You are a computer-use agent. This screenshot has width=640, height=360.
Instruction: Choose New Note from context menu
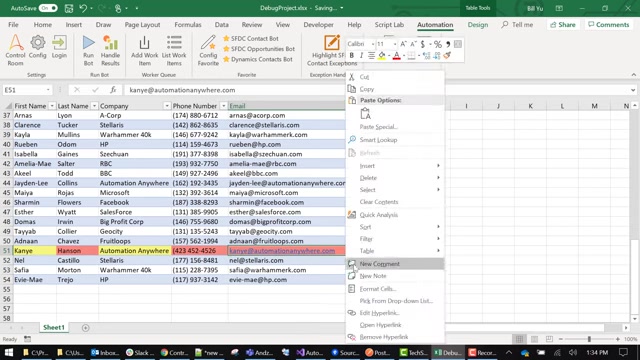[x=395, y=276]
